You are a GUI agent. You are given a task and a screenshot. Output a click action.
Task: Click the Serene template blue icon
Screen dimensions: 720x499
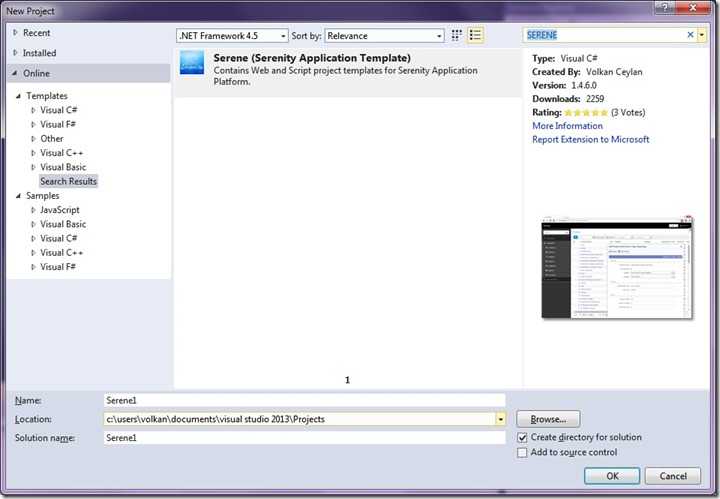192,62
